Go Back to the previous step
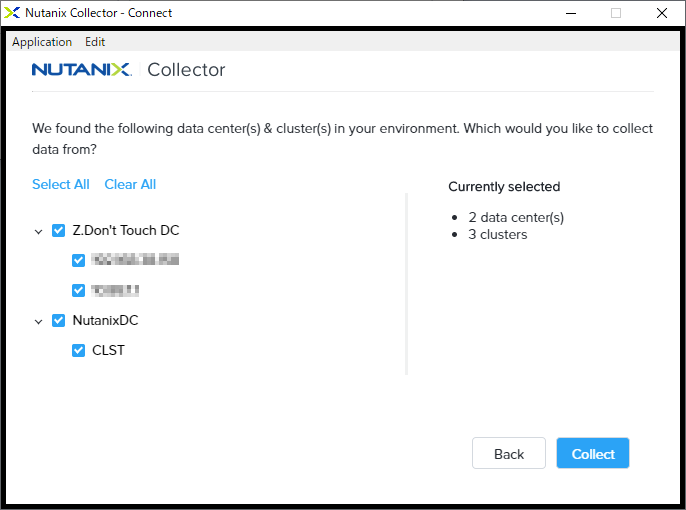Viewport: 686px width, 510px height. 509,454
